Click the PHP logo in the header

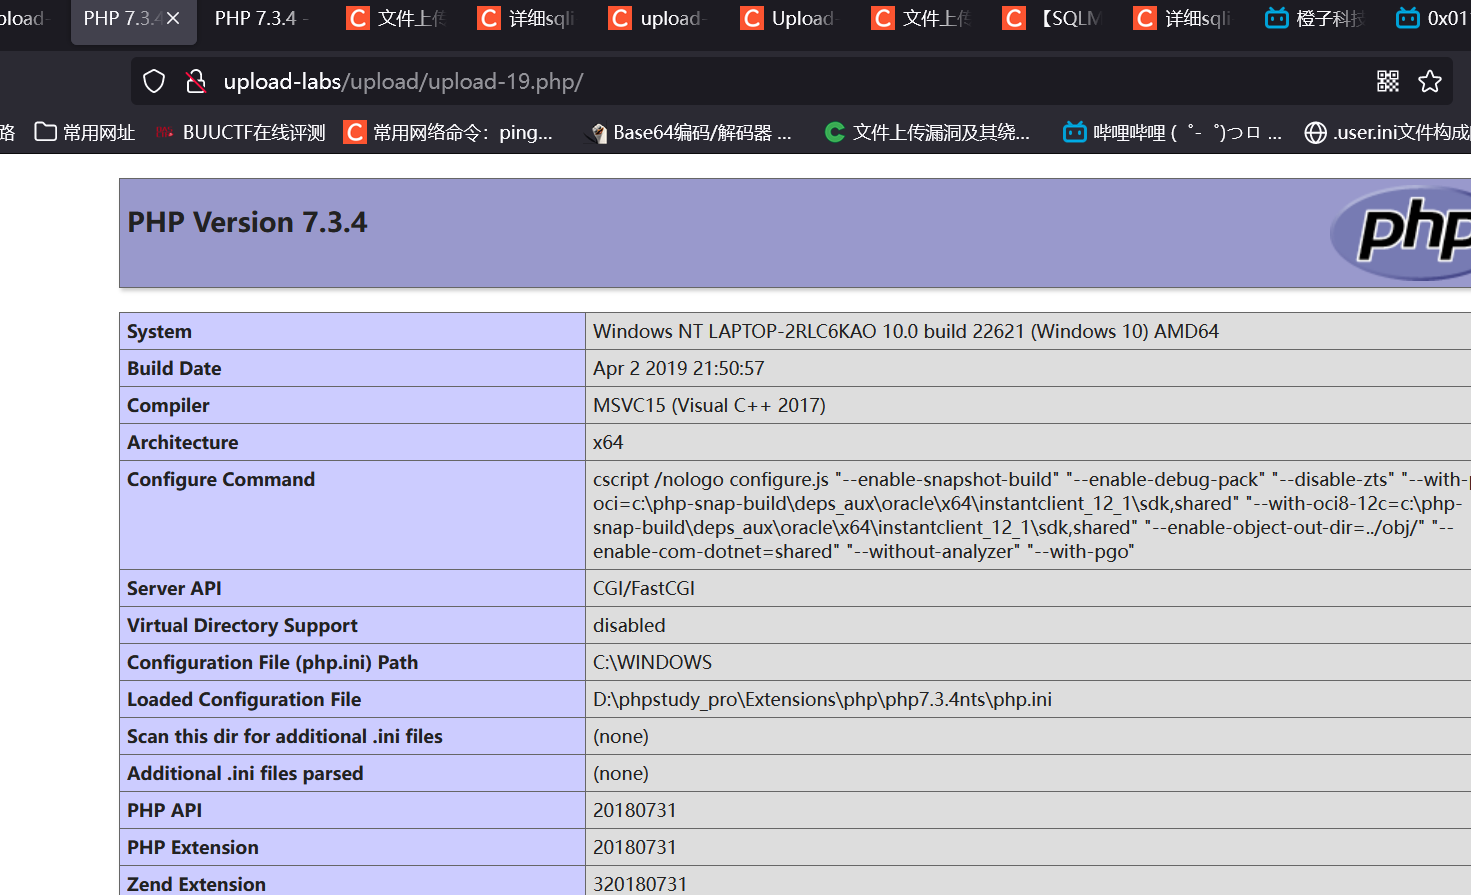(x=1401, y=233)
